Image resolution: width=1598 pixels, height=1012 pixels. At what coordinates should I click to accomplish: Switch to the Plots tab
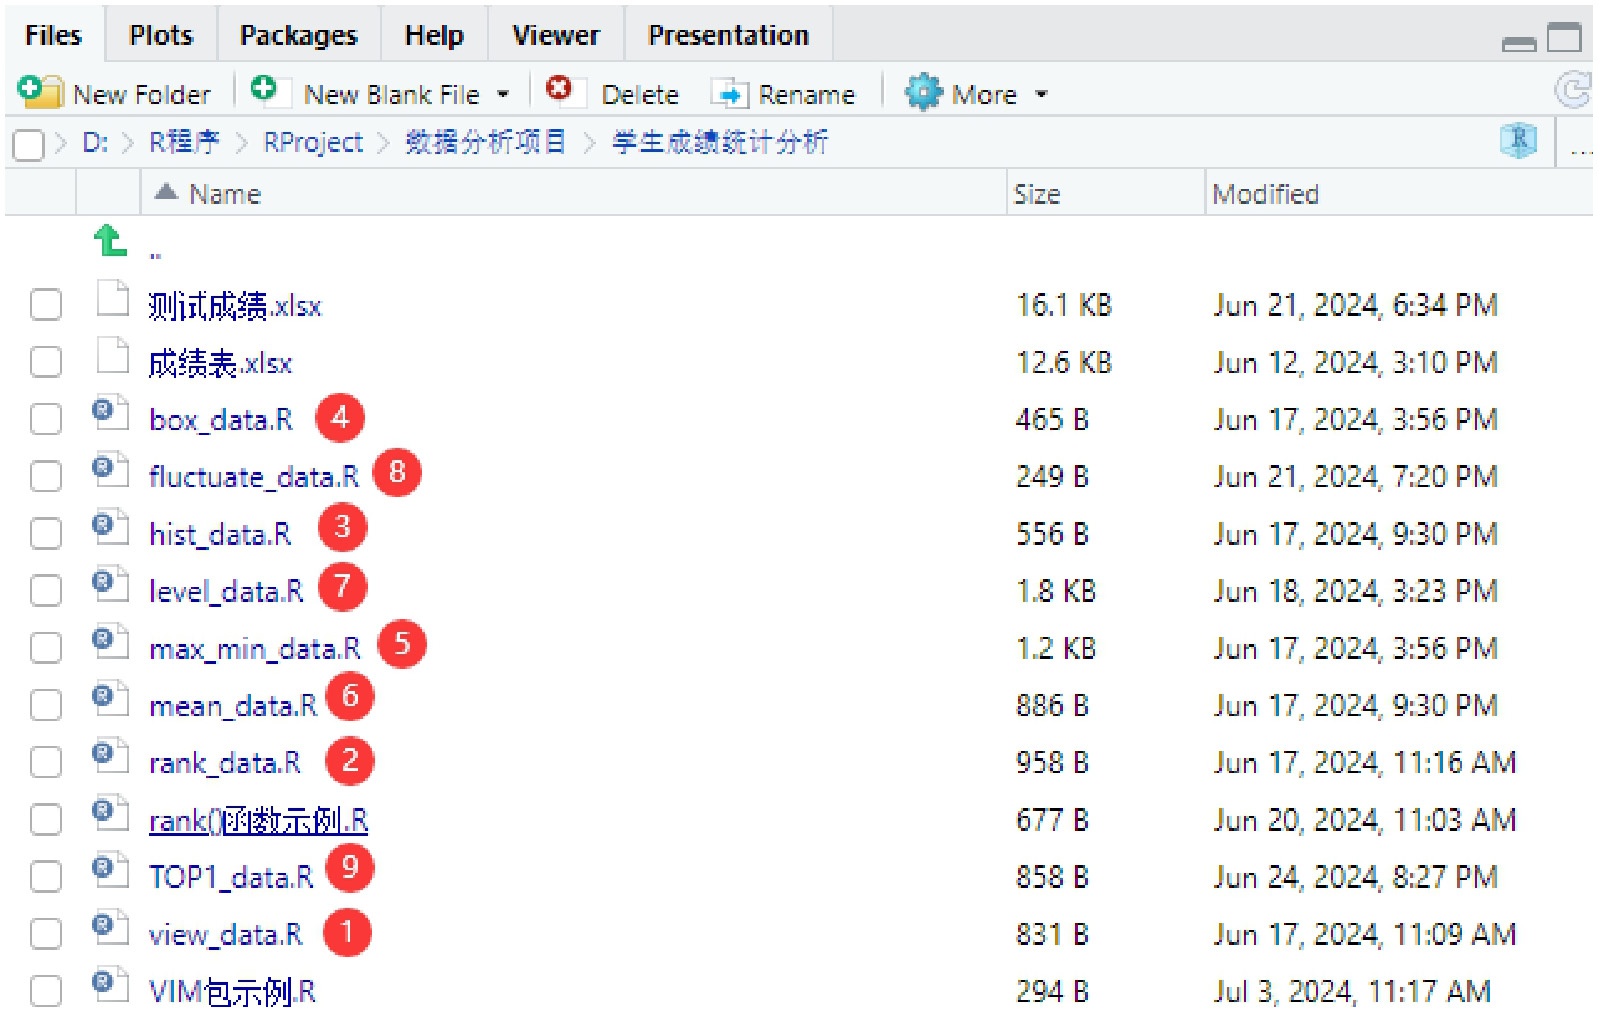[x=161, y=35]
